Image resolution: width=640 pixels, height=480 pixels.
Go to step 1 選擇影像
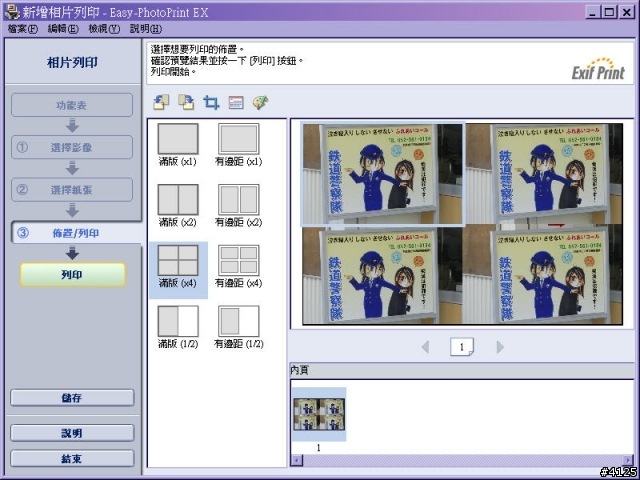(x=72, y=147)
